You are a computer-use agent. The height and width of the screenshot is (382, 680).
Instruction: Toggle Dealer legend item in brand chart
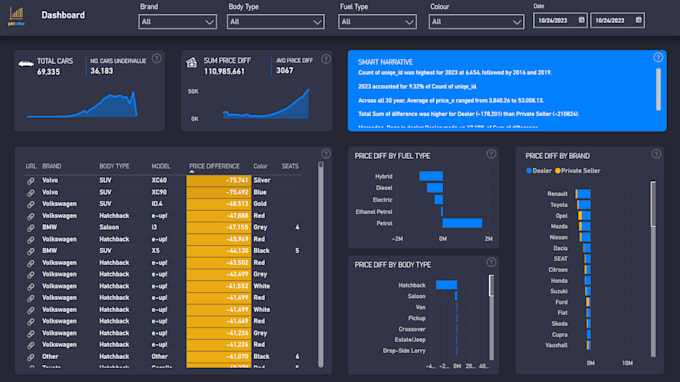point(539,171)
